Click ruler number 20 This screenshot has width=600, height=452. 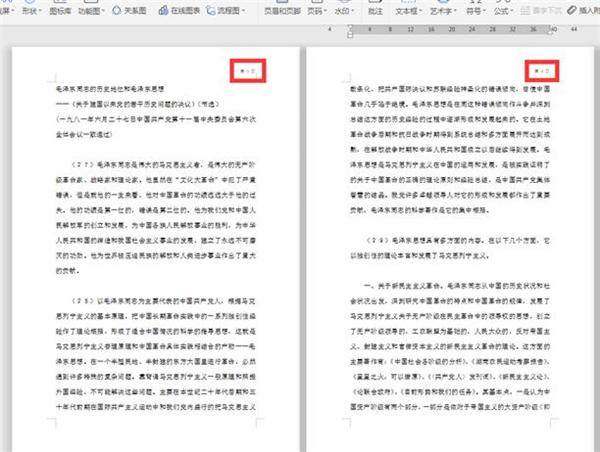[x=452, y=29]
